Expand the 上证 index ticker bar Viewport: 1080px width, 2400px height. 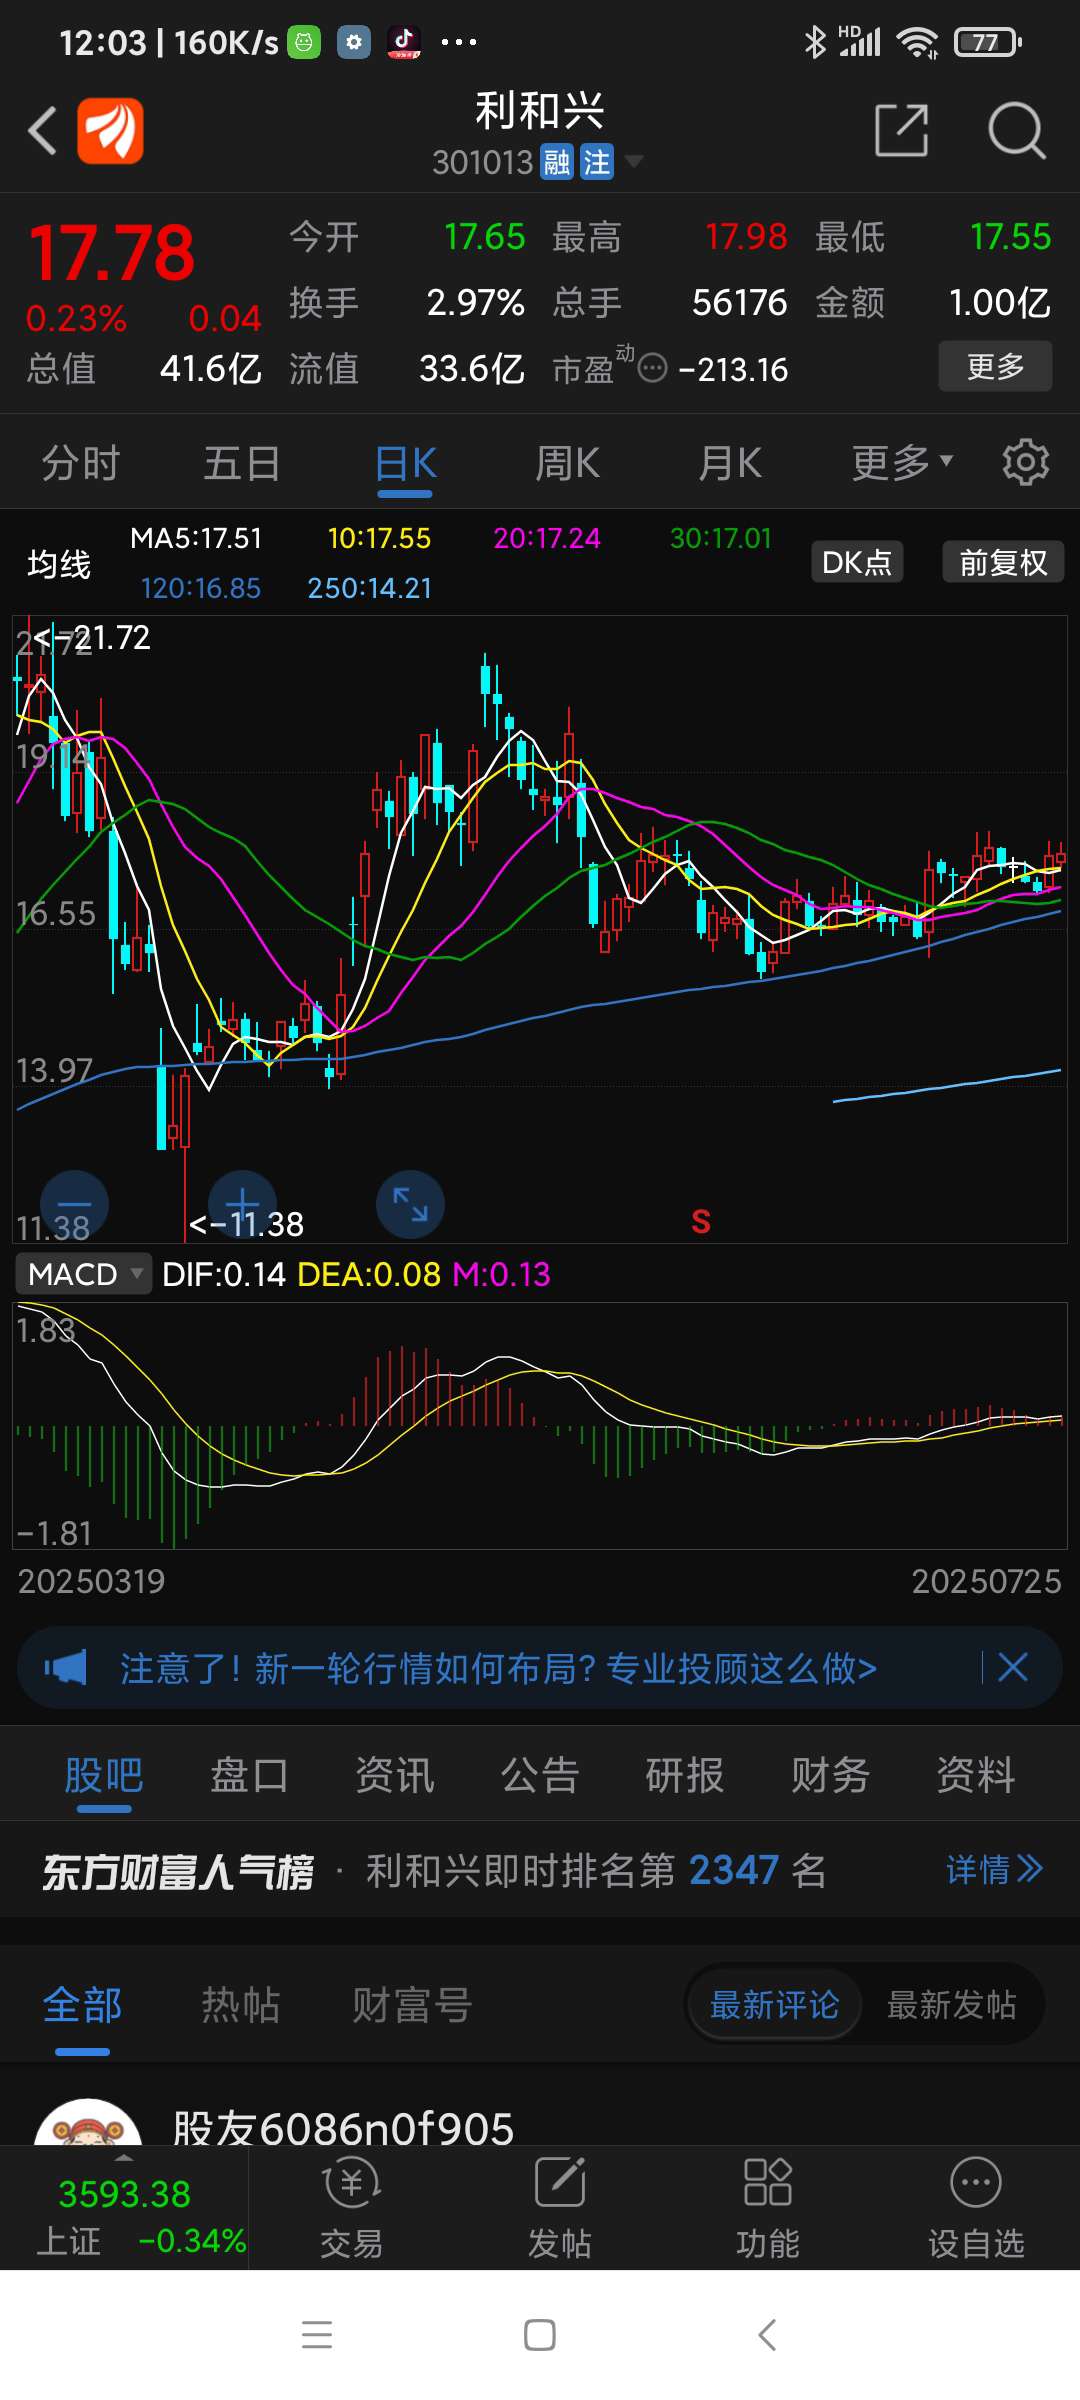coord(124,2206)
